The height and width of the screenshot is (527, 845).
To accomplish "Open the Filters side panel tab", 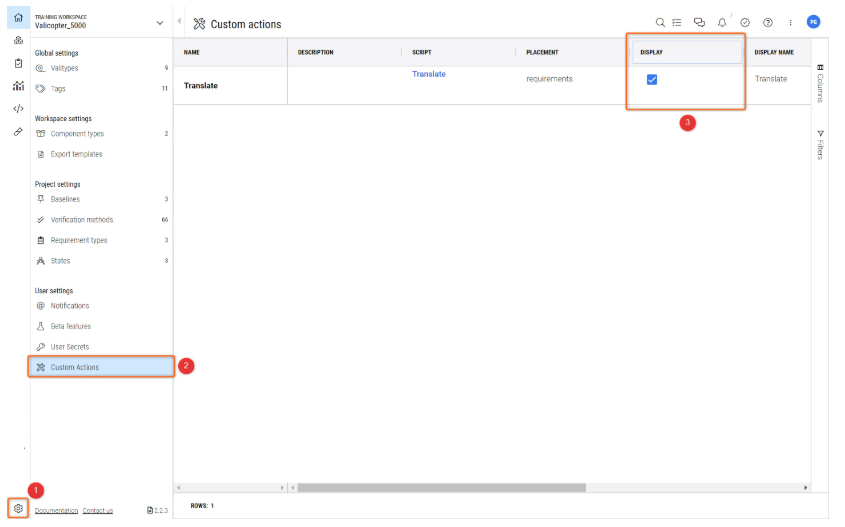I will pos(819,144).
